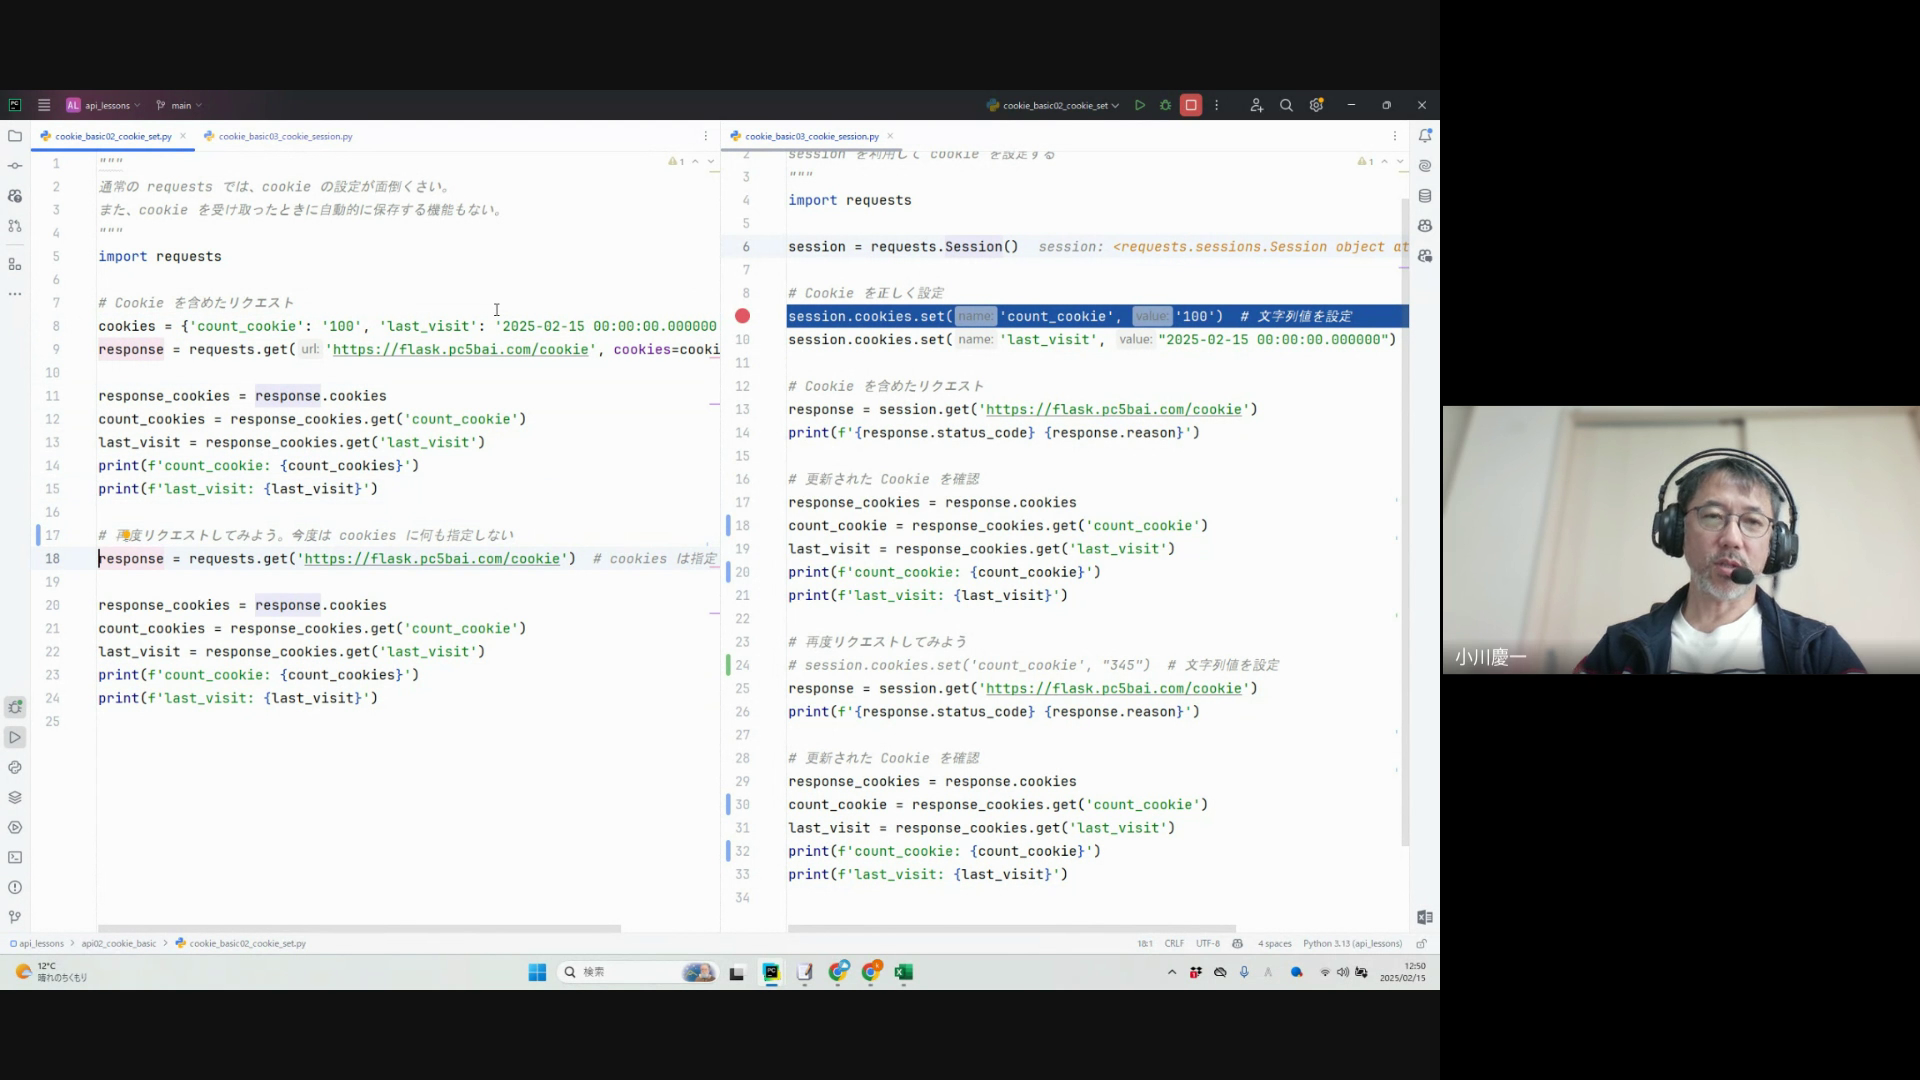Open Notifications bell icon
The image size is (1920, 1080).
tap(1424, 136)
